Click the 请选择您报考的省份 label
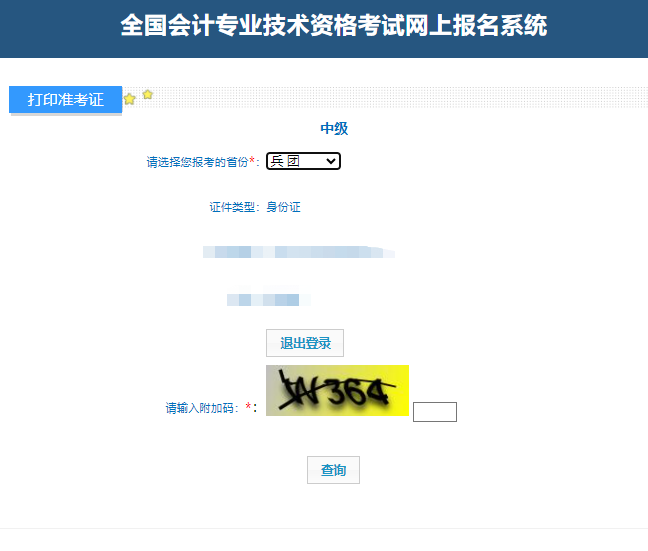The width and height of the screenshot is (648, 551). click(197, 162)
